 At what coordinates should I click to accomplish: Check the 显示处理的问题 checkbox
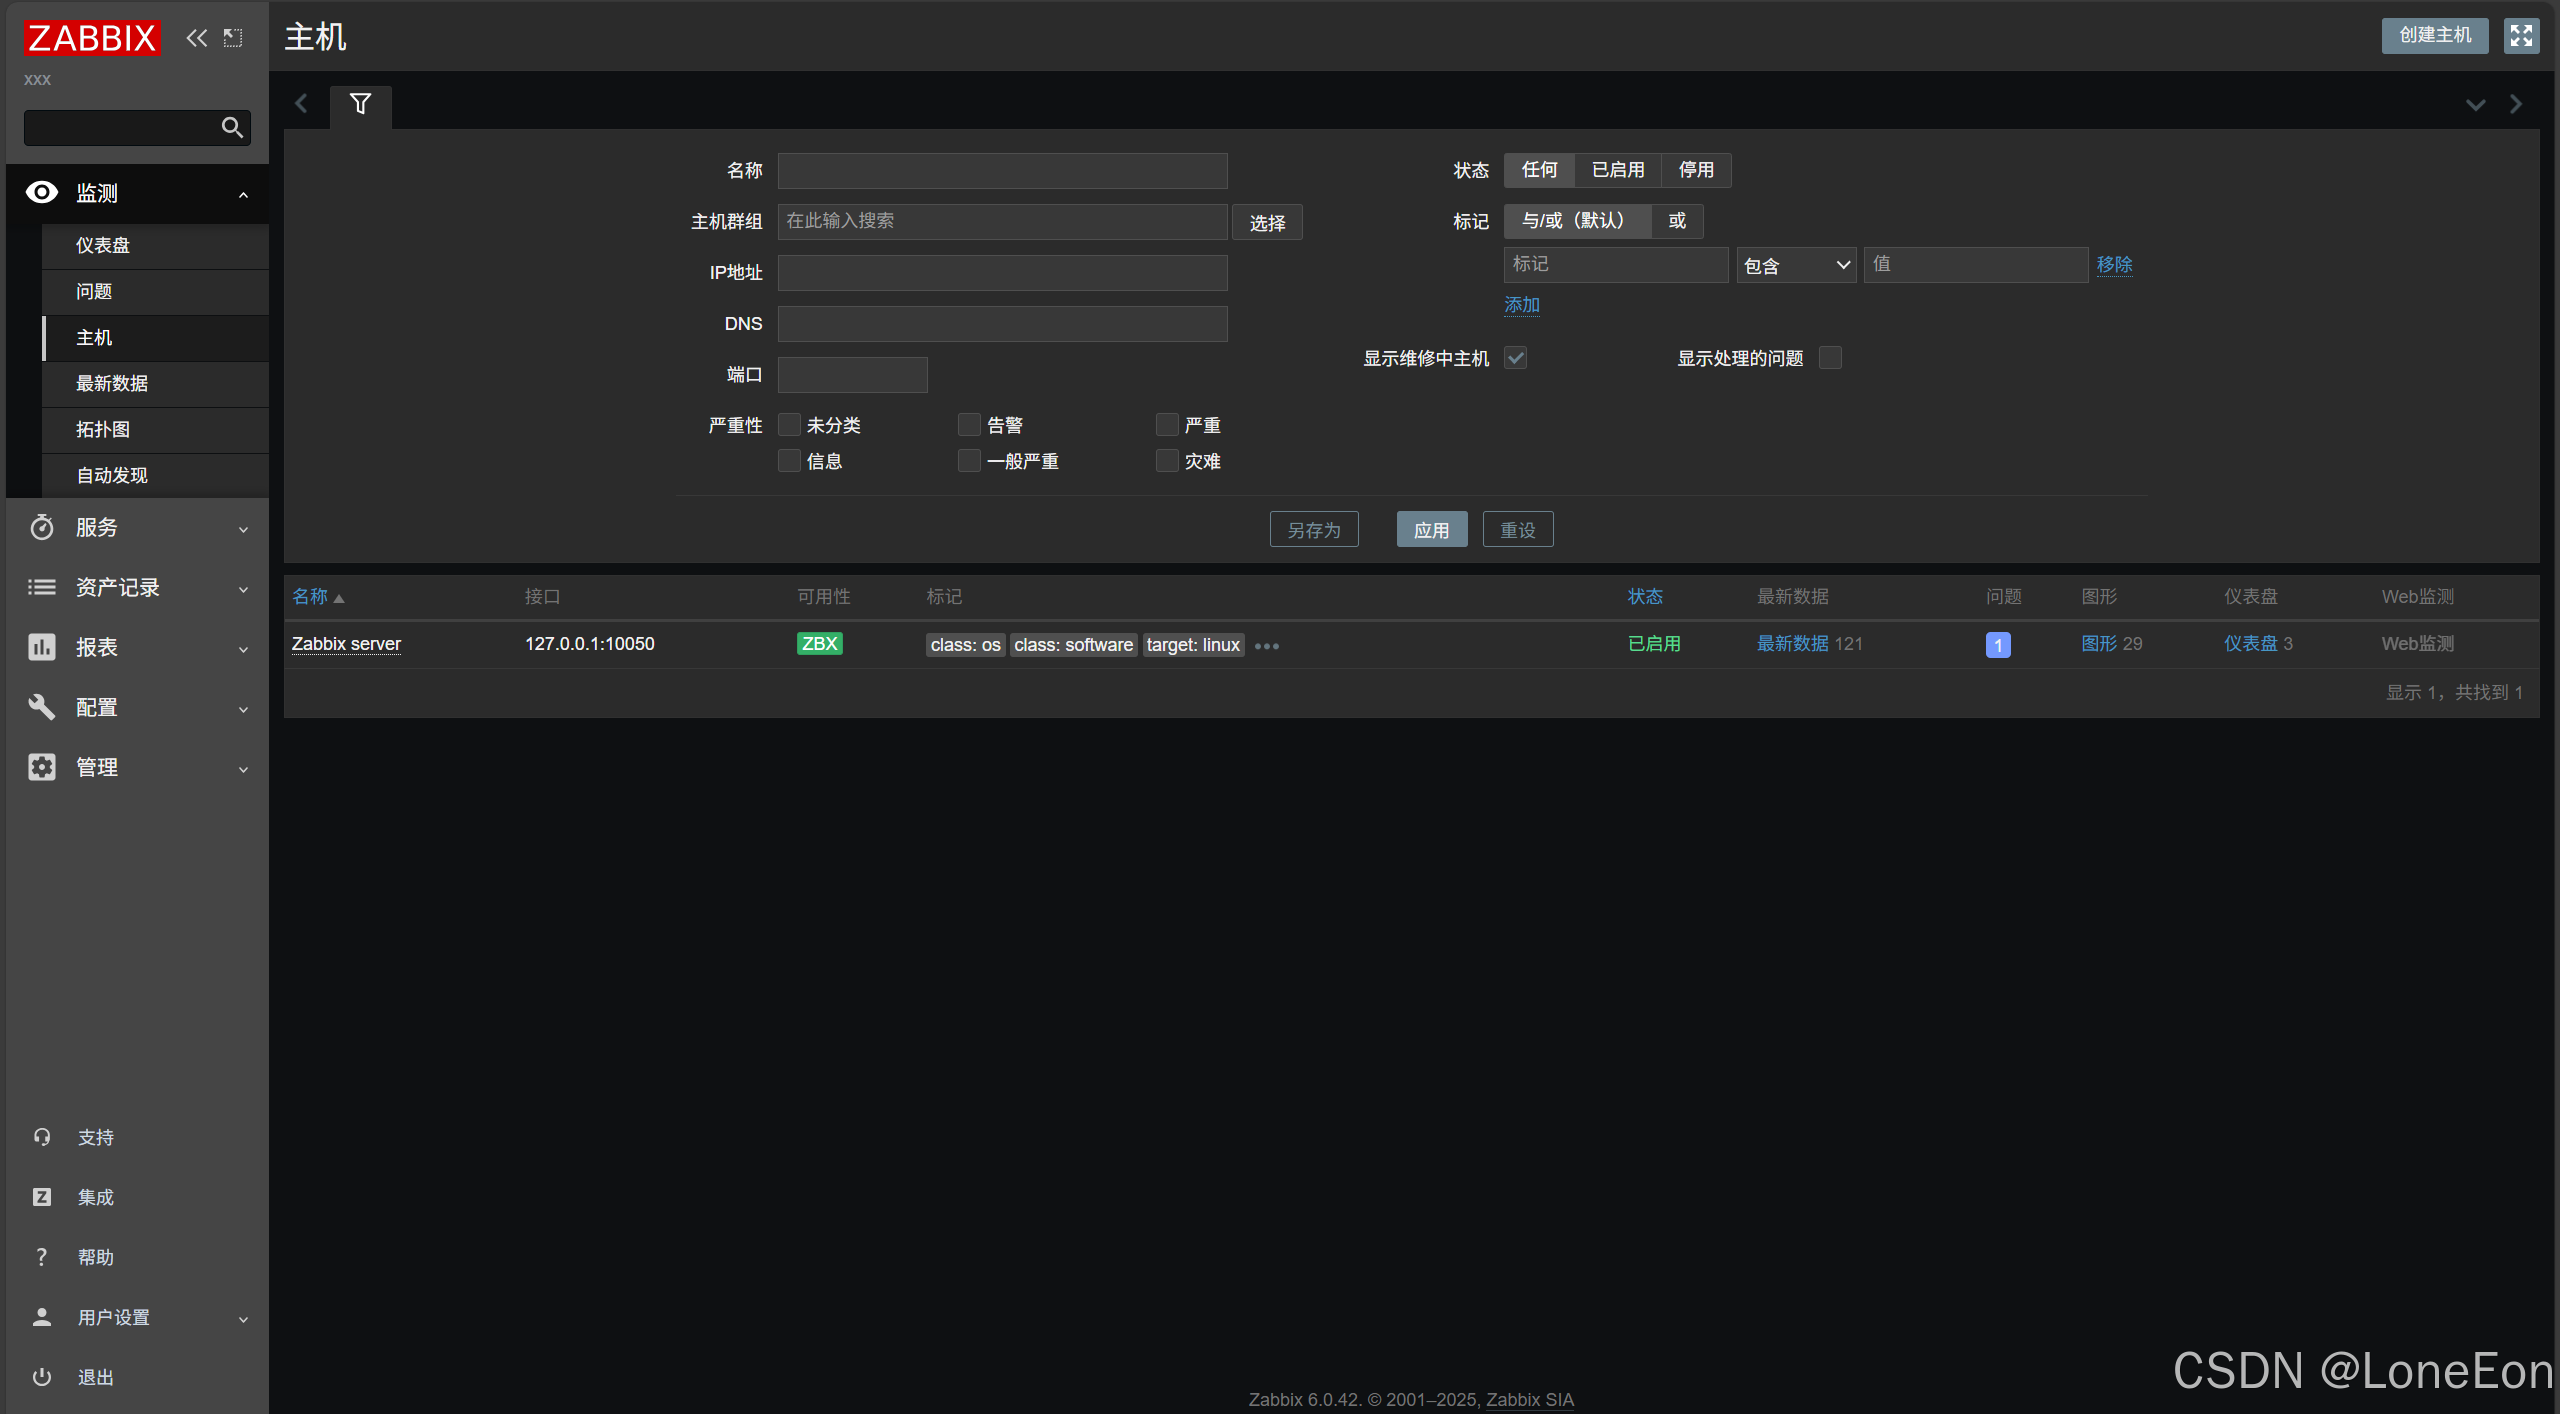click(1829, 358)
